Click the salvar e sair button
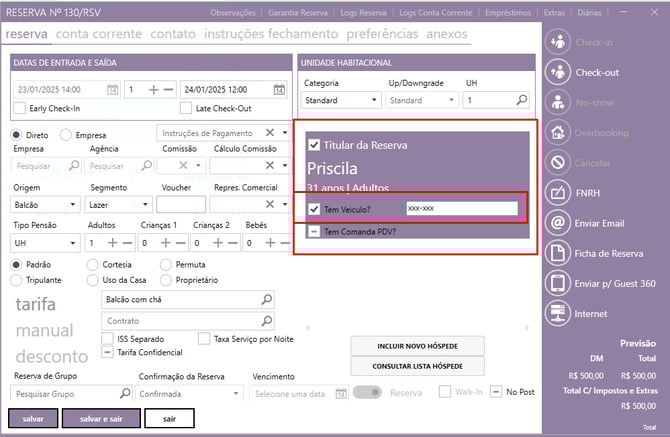 100,418
